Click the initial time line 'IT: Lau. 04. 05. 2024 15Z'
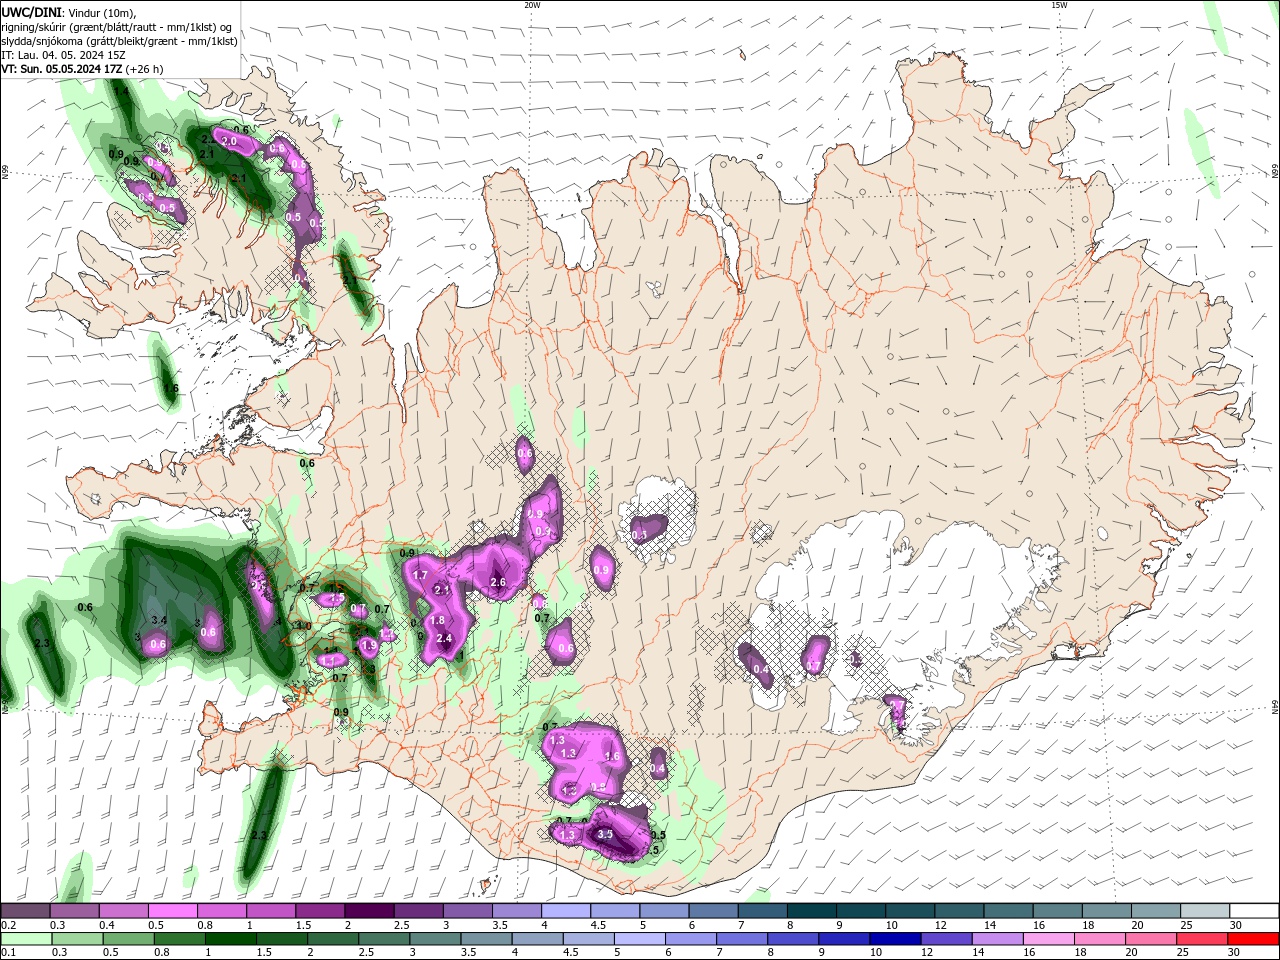The image size is (1280, 960). click(63, 55)
